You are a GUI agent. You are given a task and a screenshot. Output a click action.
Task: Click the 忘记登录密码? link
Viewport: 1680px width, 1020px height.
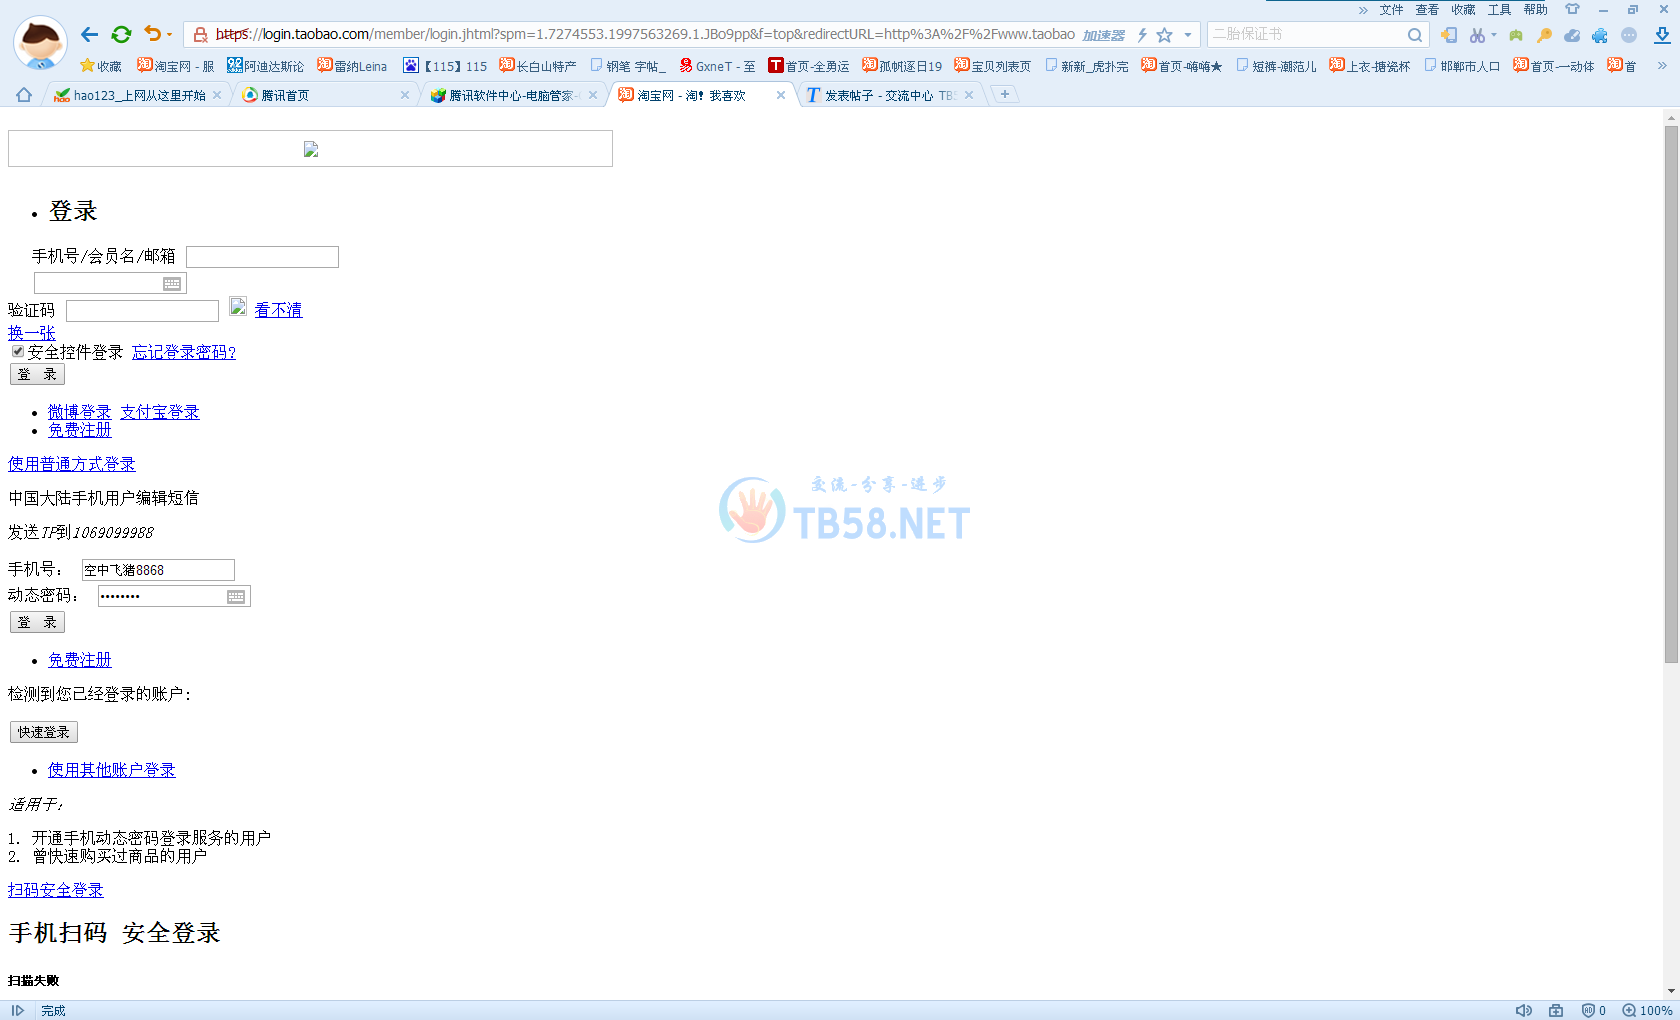coord(184,352)
